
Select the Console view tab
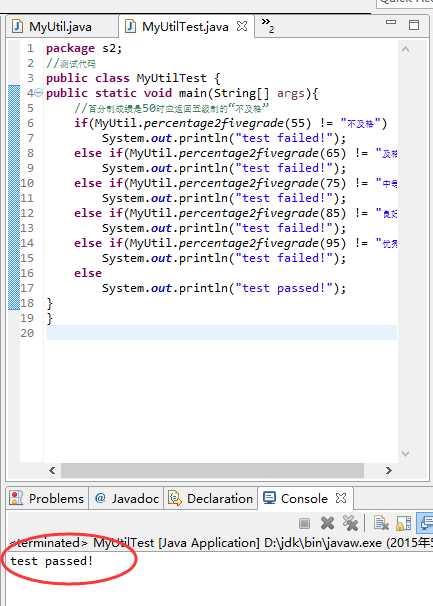coord(304,499)
